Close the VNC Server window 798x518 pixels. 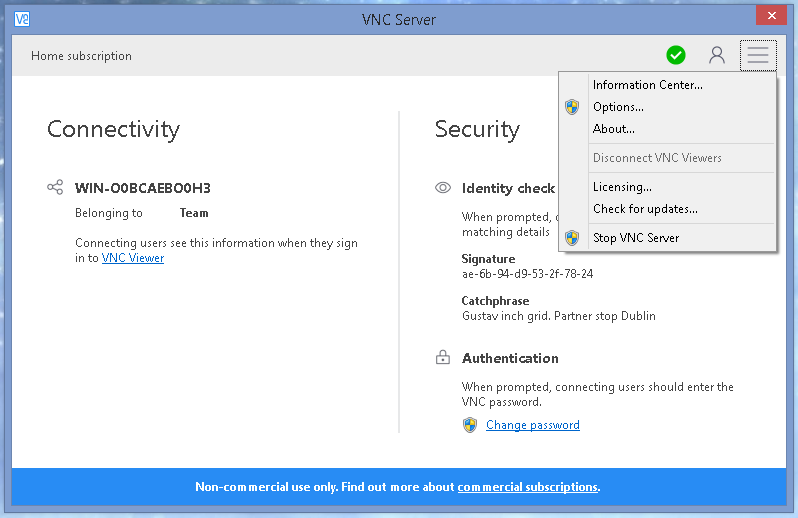click(768, 16)
